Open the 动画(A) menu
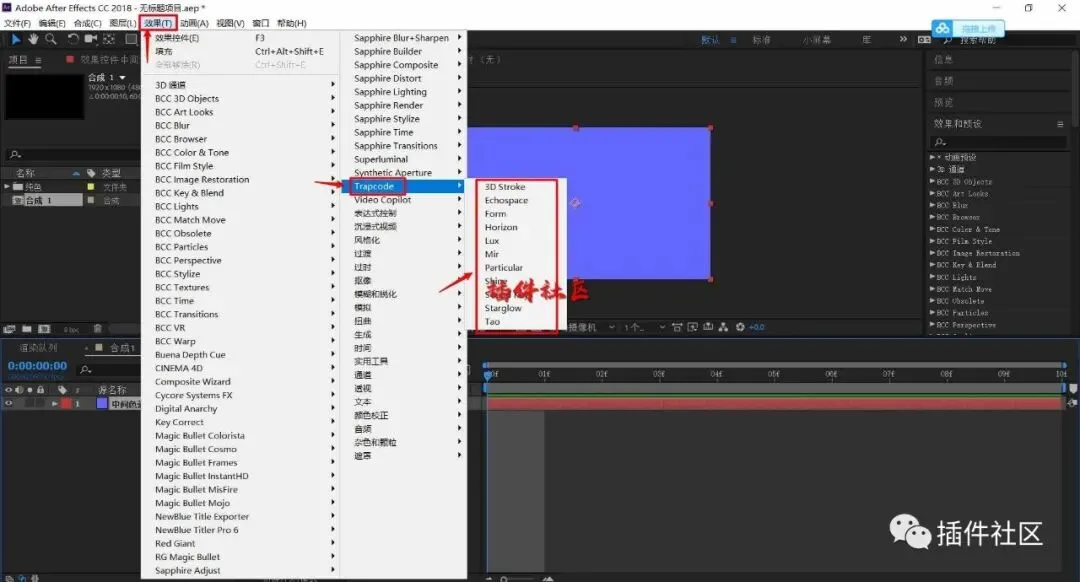 pos(194,23)
